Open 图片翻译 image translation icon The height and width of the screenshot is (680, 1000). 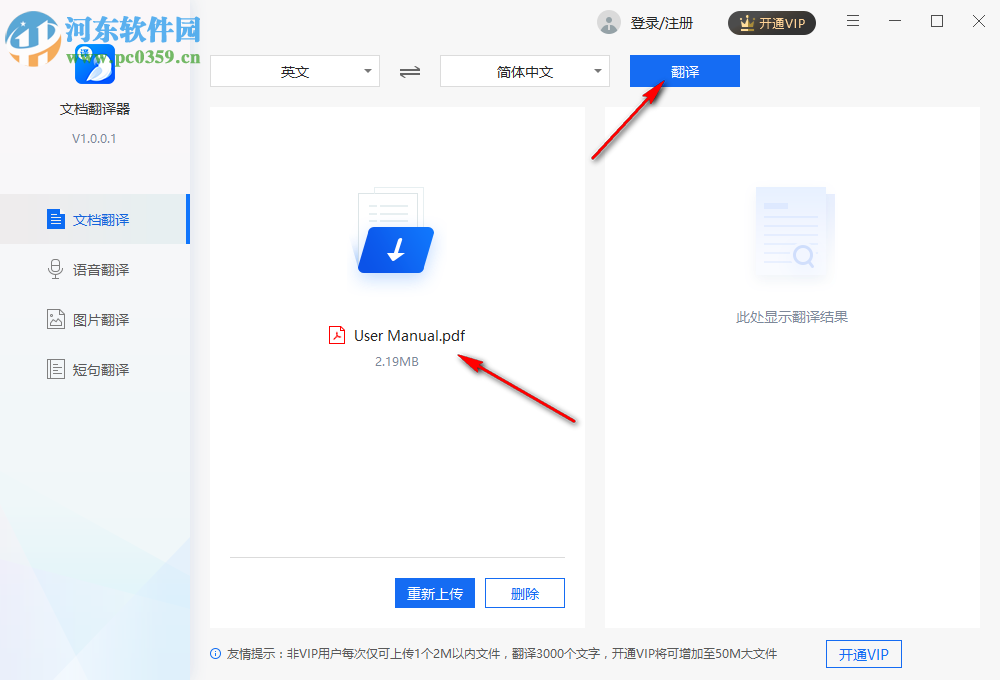[x=55, y=318]
